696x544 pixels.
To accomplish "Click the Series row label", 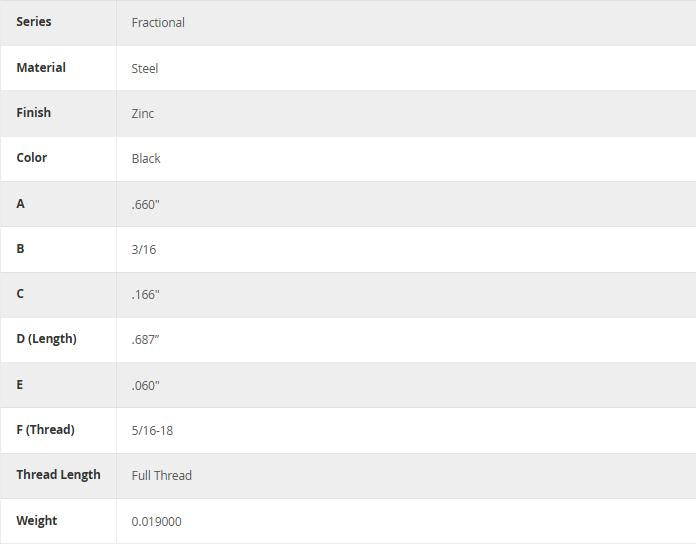I will point(34,22).
